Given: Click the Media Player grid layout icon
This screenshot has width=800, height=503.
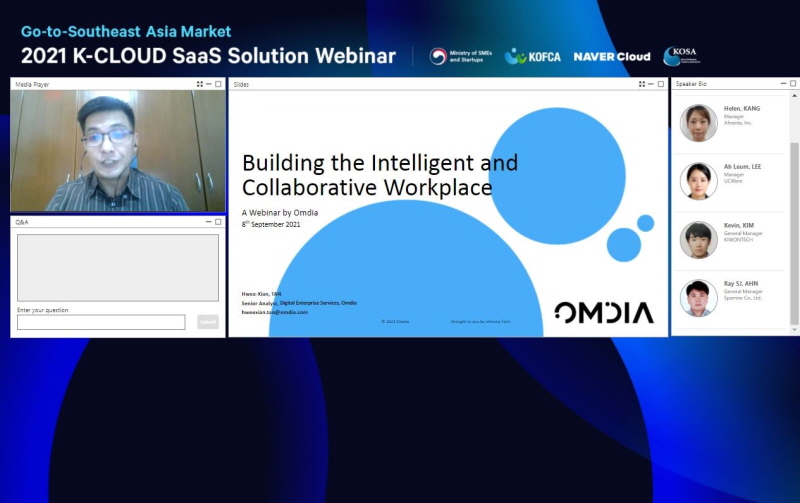Looking at the screenshot, I should click(200, 84).
